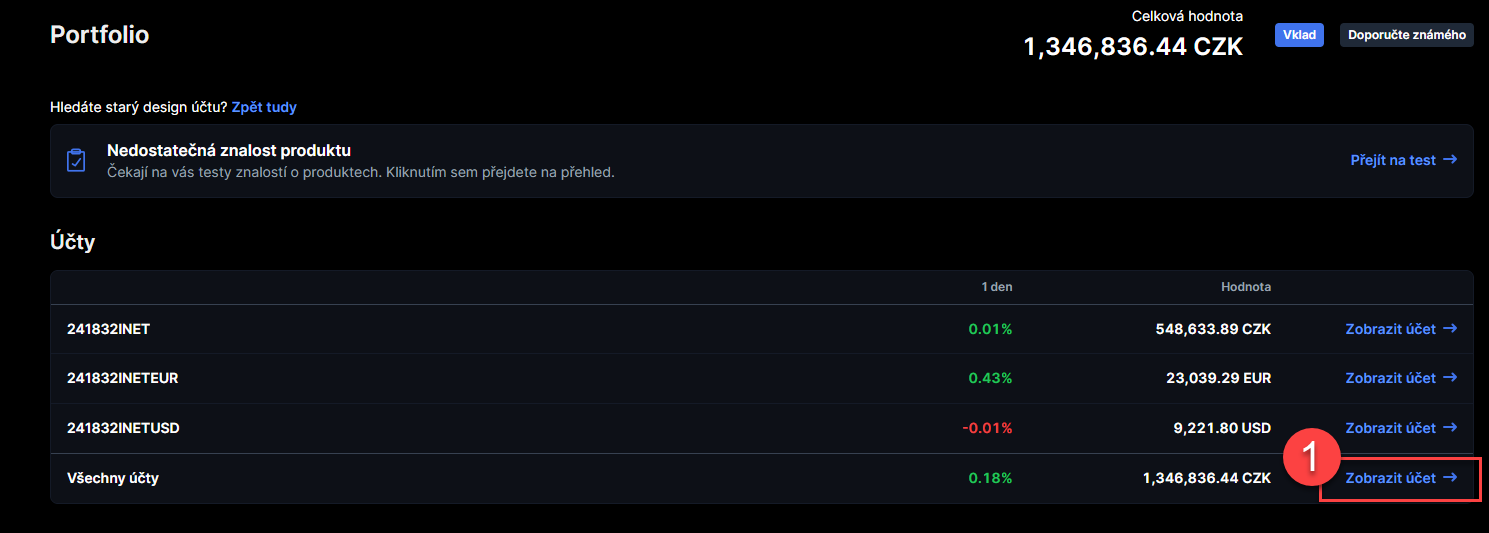The image size is (1489, 533).
Task: Click the Doporučte známého button
Action: coord(1406,35)
